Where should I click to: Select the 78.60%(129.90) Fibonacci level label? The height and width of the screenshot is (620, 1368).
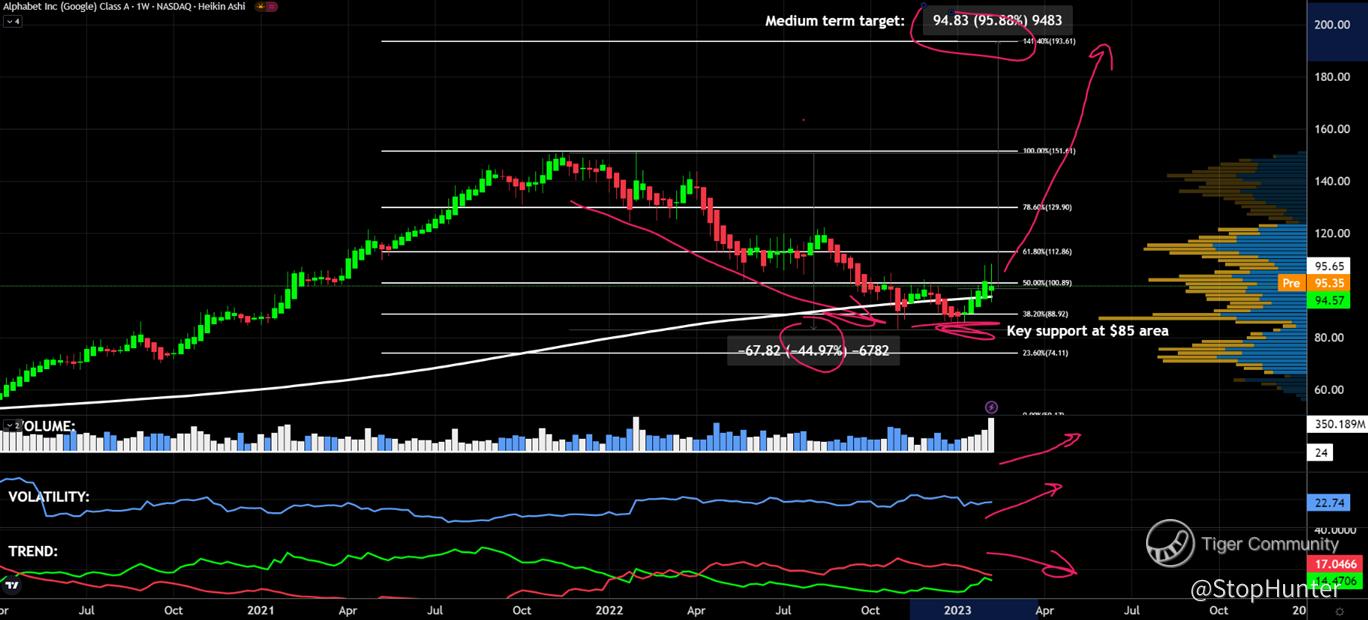point(1045,207)
